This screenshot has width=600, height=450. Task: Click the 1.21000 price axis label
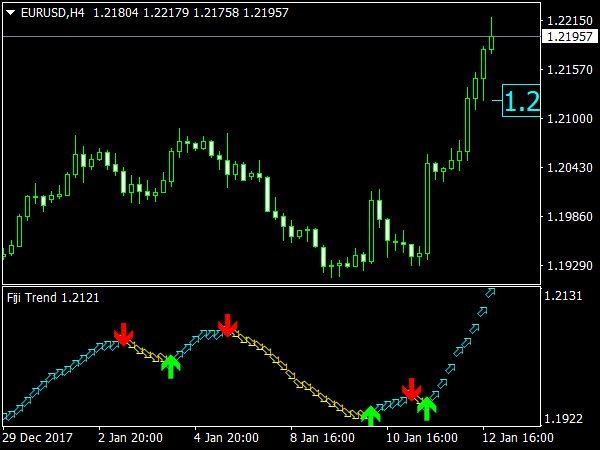click(570, 119)
